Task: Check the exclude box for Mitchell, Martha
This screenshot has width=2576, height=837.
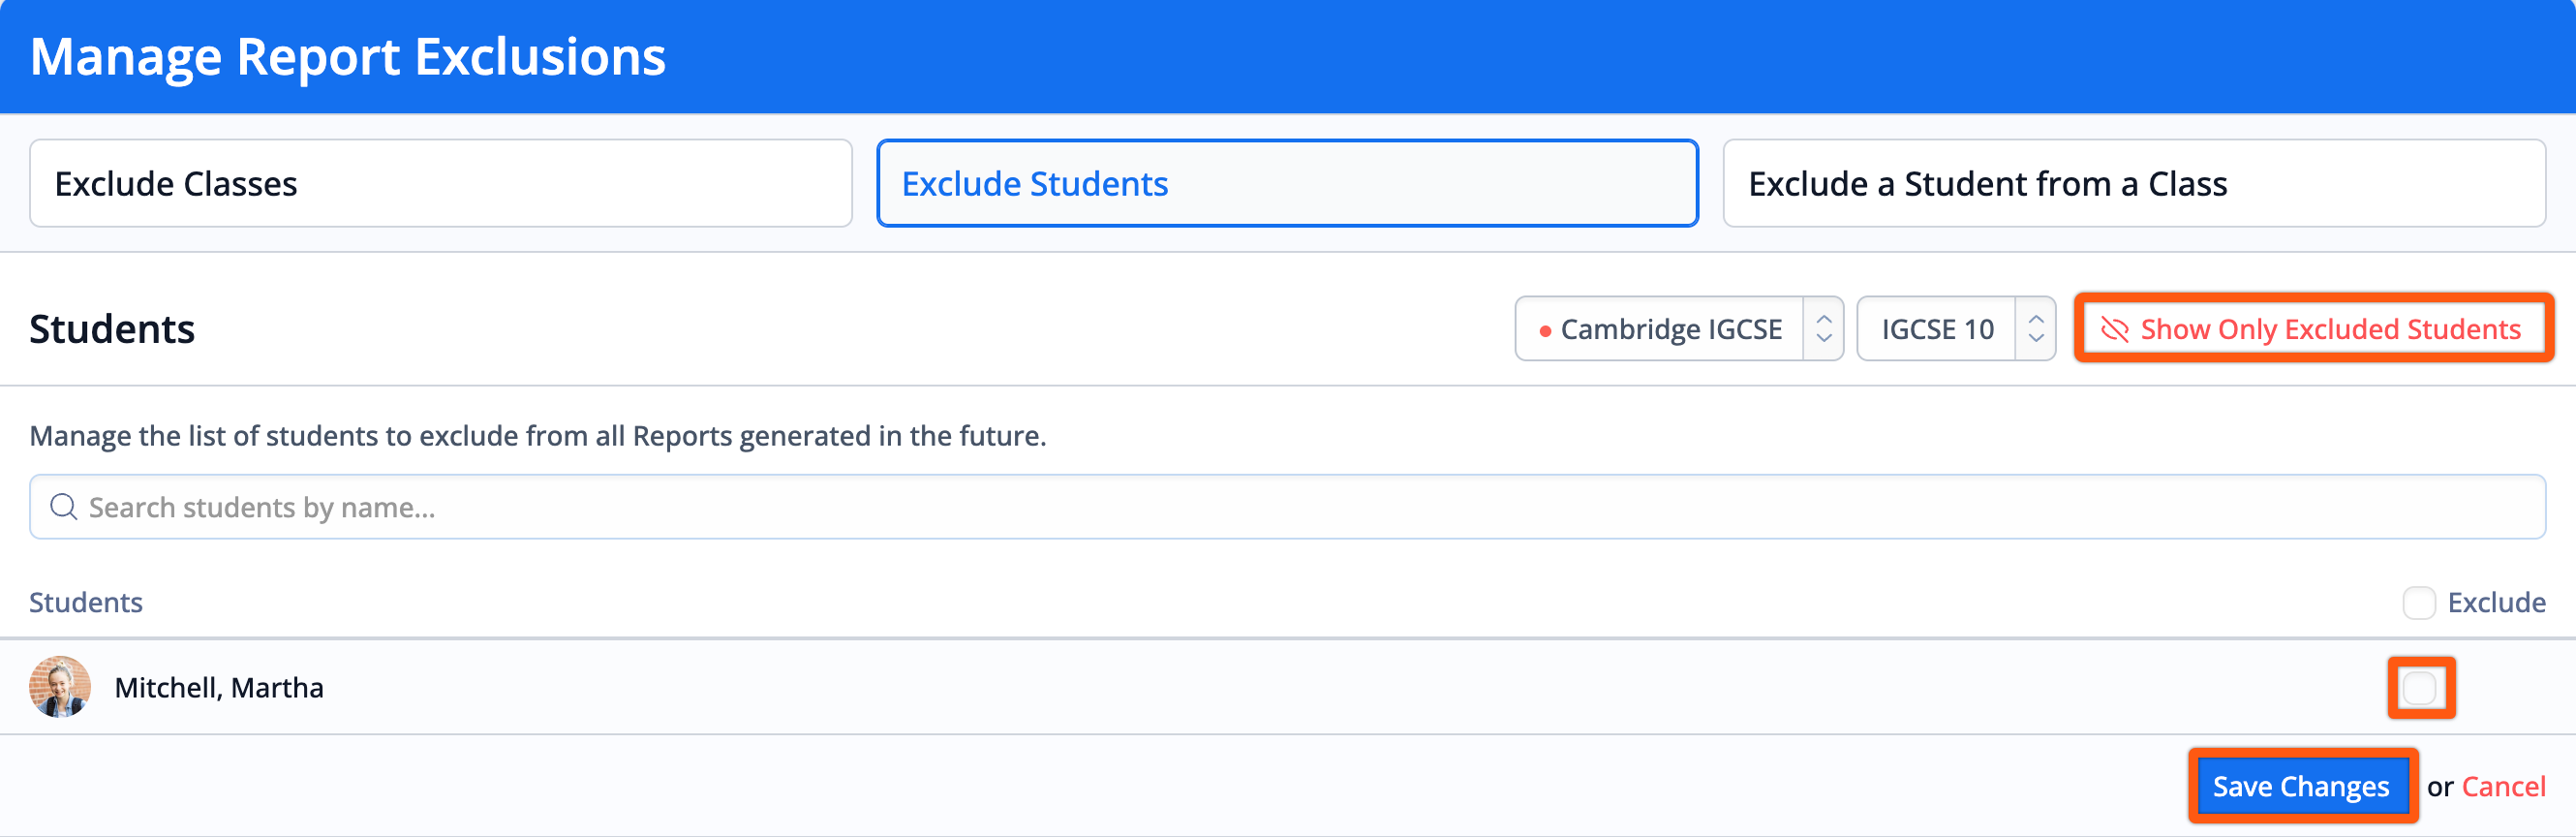Action: pyautogui.click(x=2420, y=688)
